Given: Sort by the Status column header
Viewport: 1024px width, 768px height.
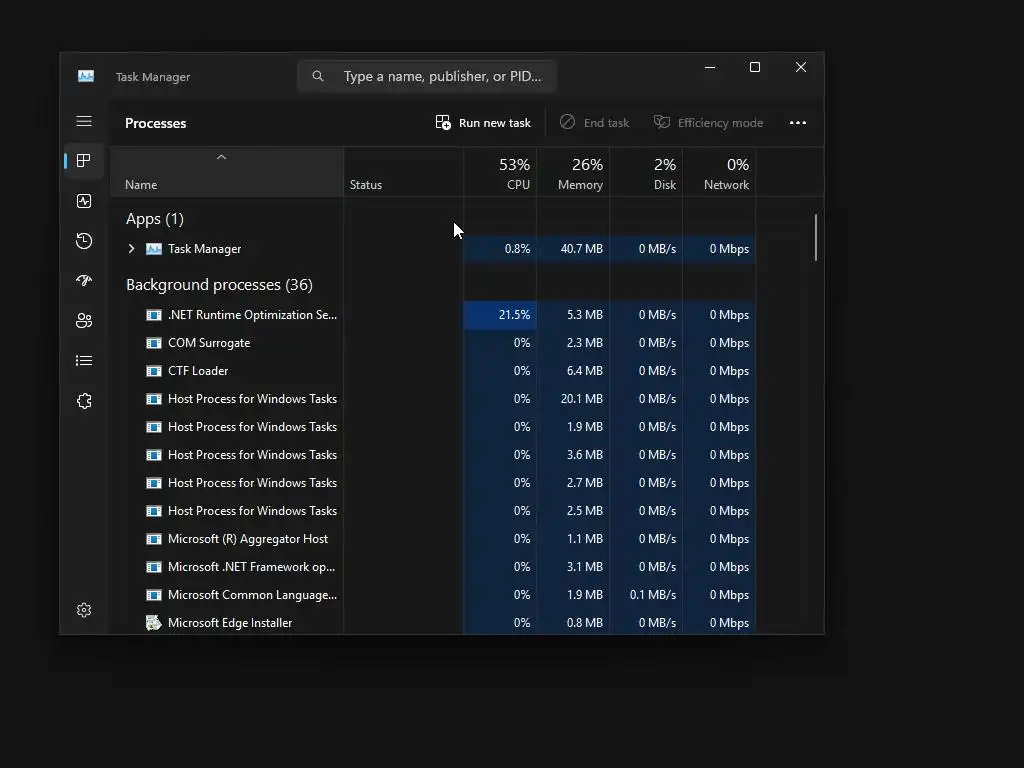Looking at the screenshot, I should (x=404, y=172).
